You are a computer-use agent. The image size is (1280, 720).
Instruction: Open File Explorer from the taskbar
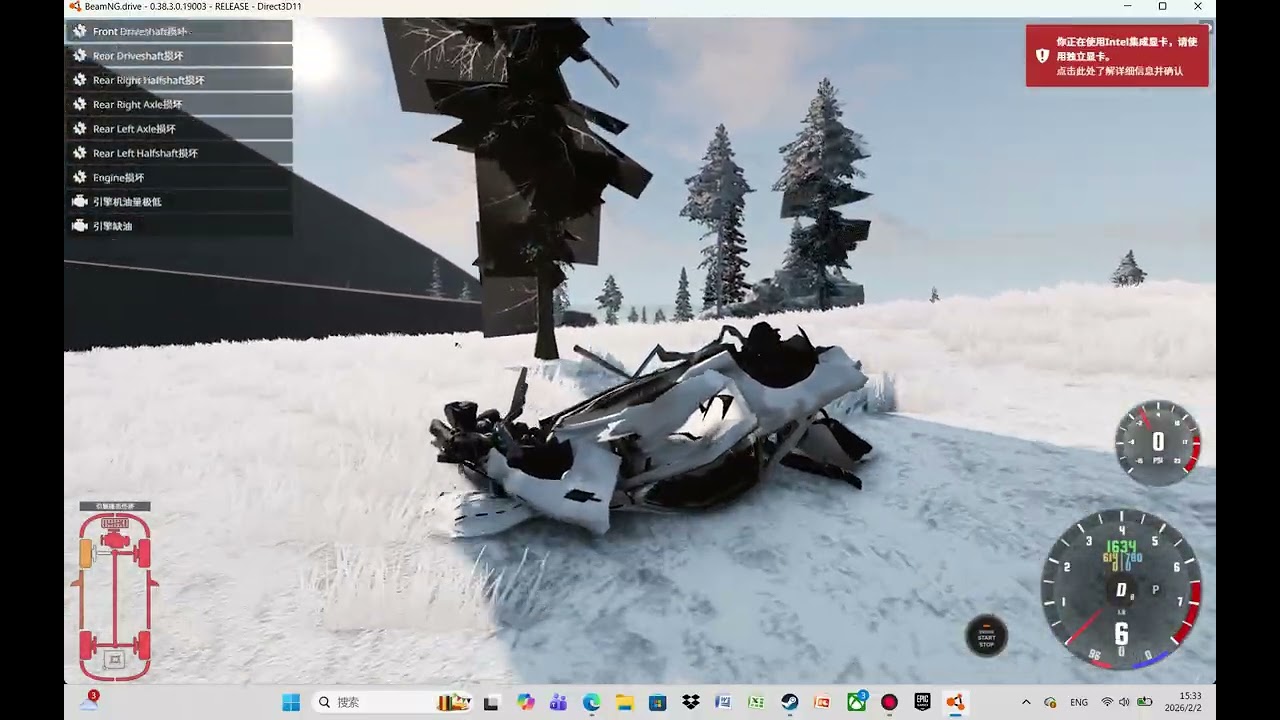coord(624,703)
